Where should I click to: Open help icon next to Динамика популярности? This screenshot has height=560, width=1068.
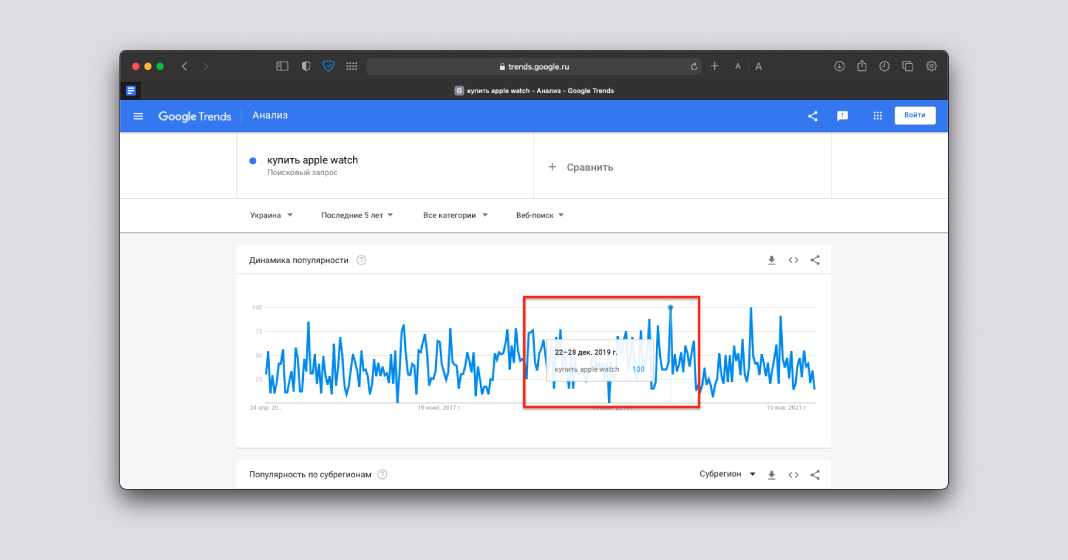tap(361, 260)
